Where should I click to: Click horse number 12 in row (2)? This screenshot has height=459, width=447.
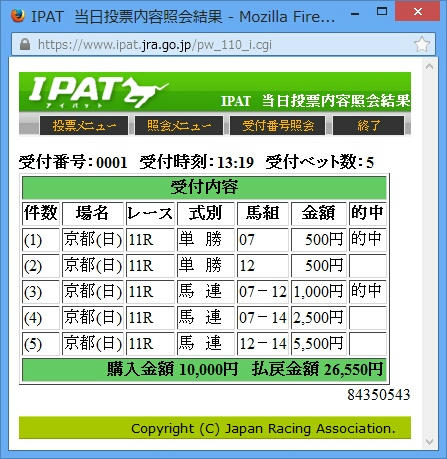[x=263, y=266]
